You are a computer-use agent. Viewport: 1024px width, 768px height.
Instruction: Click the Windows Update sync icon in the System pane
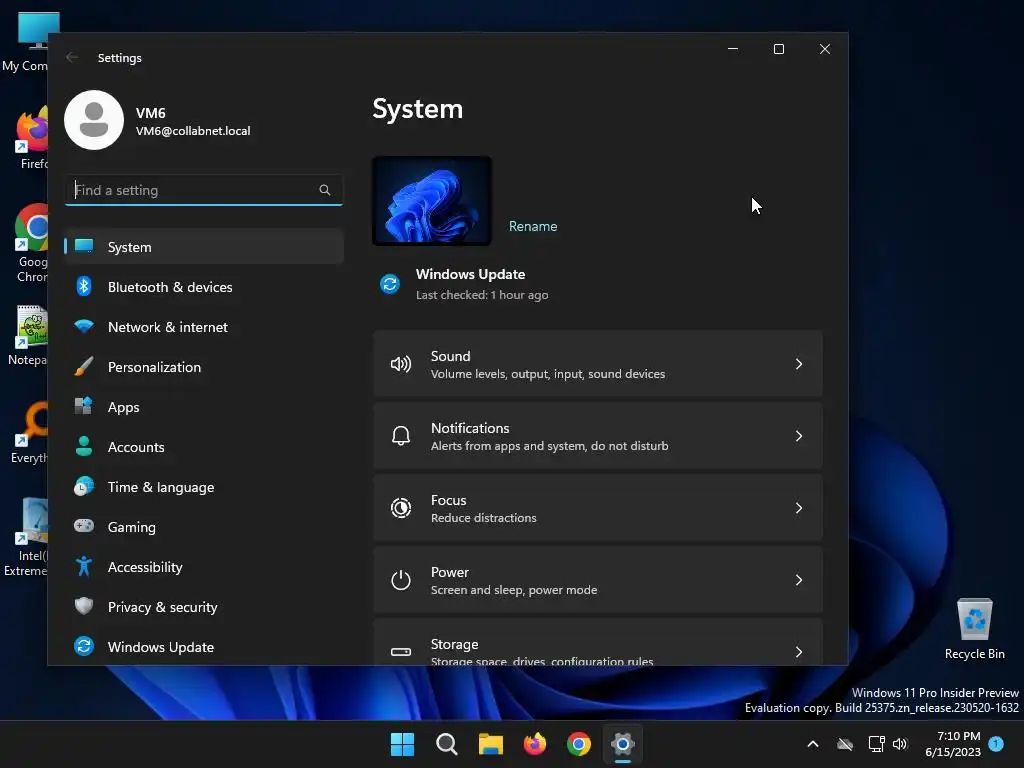pyautogui.click(x=390, y=284)
